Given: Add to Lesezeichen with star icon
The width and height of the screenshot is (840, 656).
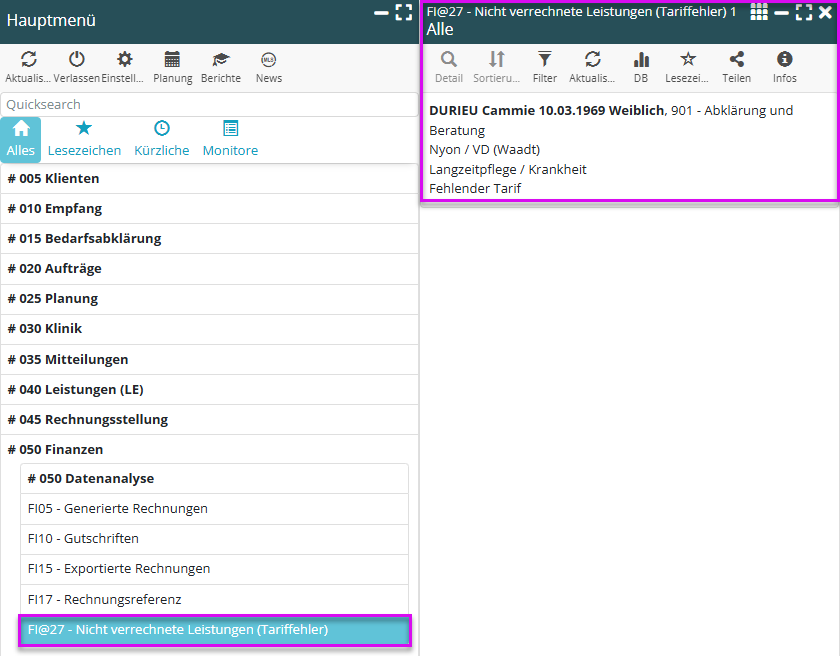Looking at the screenshot, I should point(688,60).
